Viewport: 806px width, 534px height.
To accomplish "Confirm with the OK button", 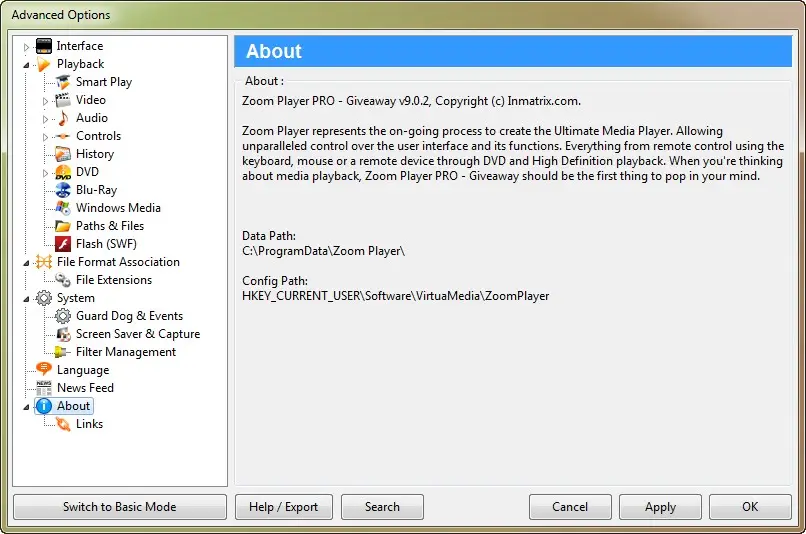I will click(750, 507).
